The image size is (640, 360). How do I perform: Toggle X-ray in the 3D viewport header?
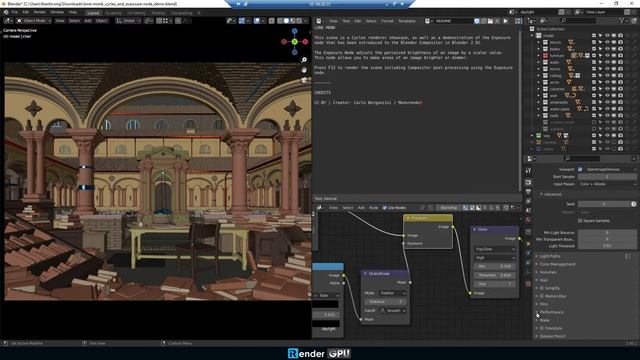click(271, 20)
